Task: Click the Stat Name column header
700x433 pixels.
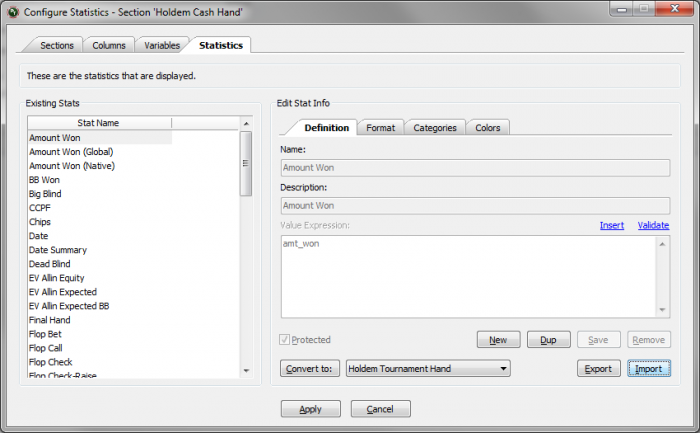Action: pos(99,123)
